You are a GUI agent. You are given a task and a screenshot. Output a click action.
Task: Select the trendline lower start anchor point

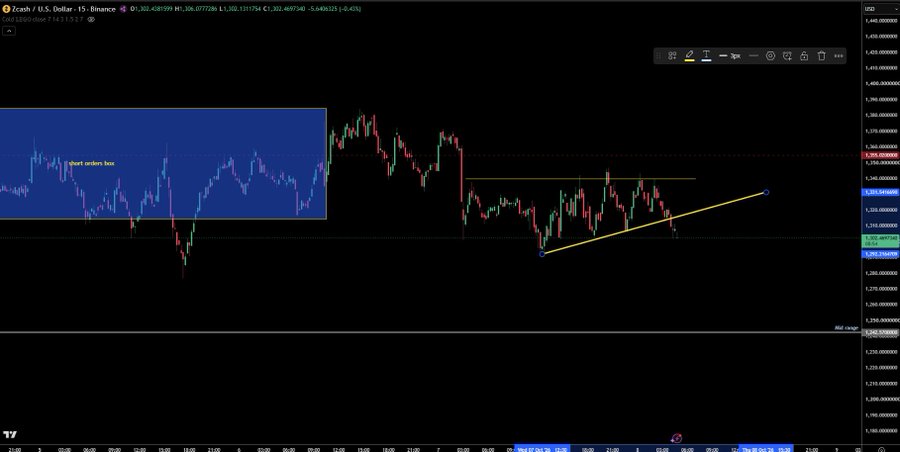click(542, 254)
